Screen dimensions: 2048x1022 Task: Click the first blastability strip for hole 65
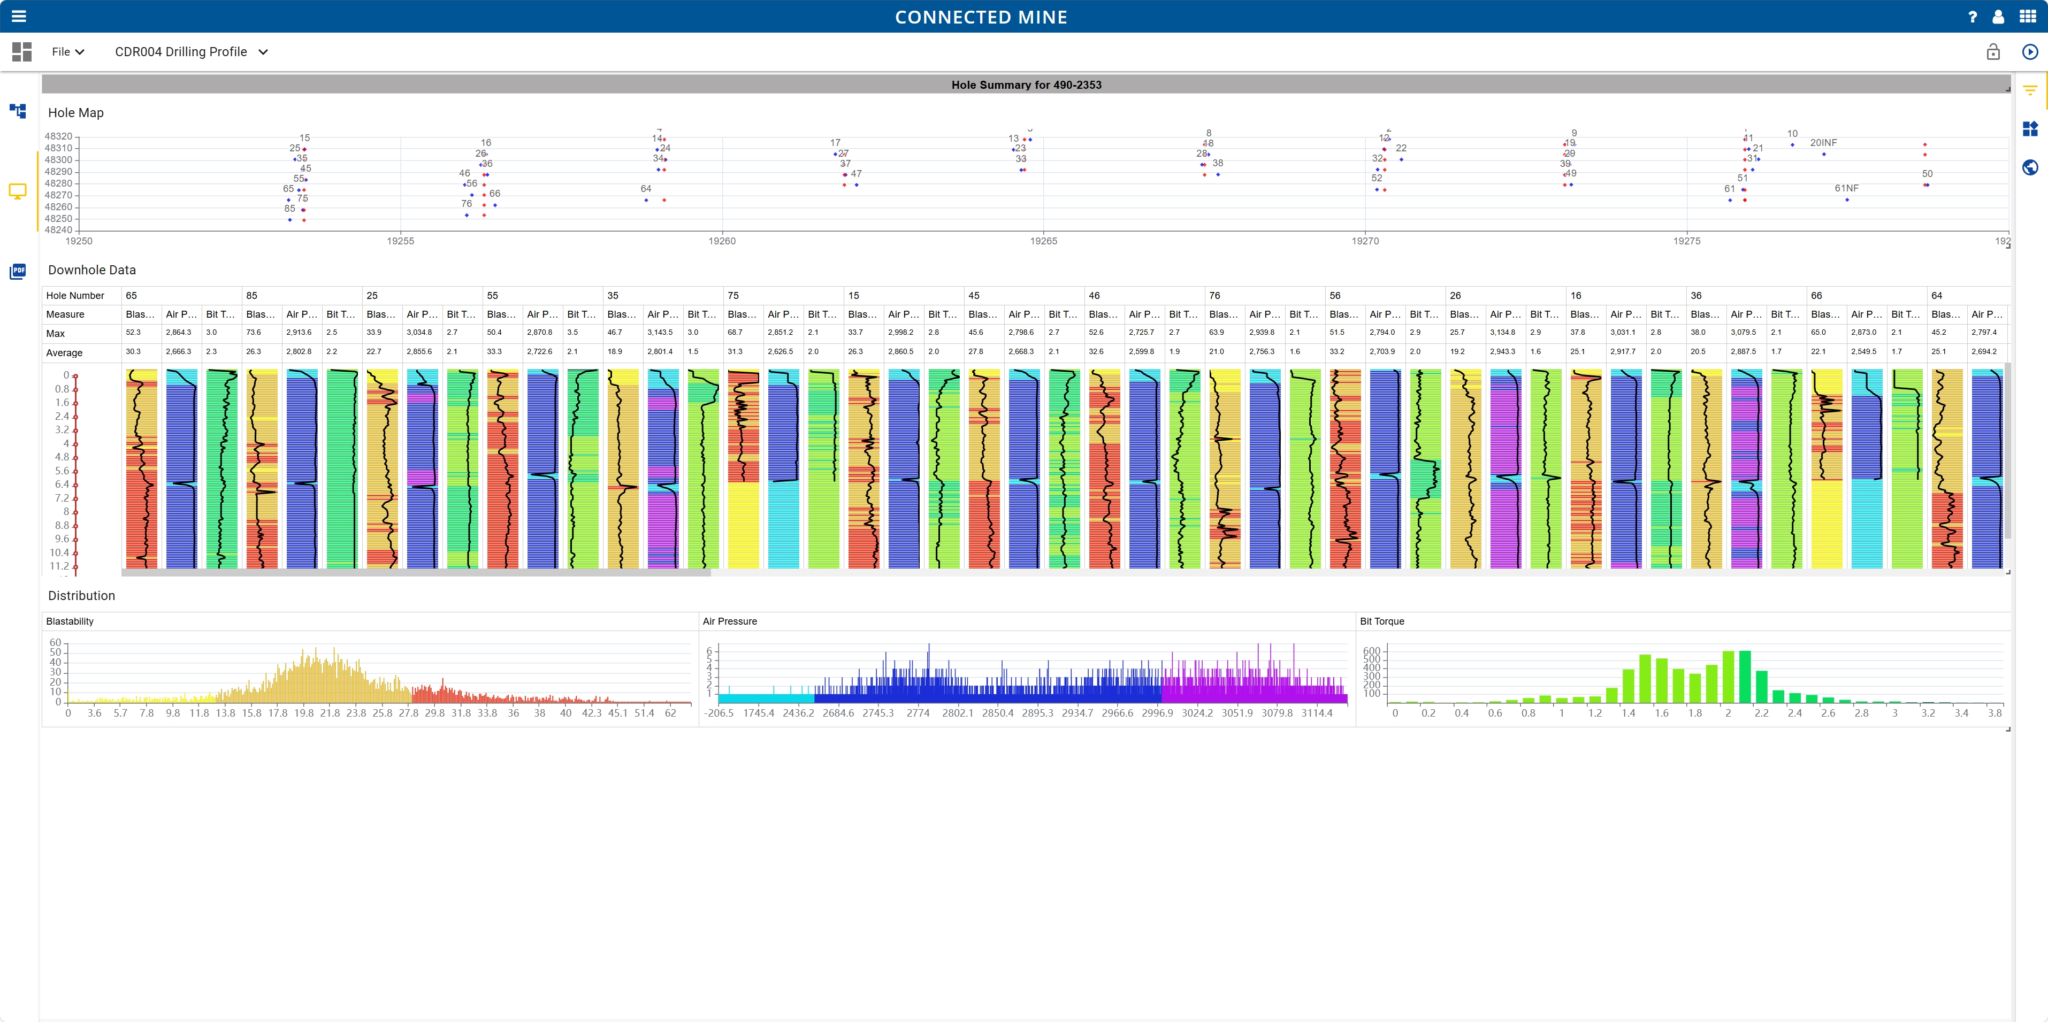pyautogui.click(x=142, y=469)
